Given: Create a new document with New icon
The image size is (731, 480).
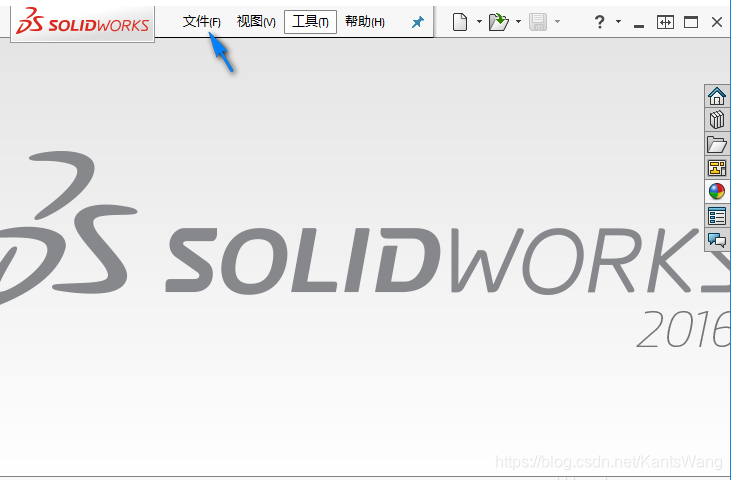Looking at the screenshot, I should tap(460, 22).
